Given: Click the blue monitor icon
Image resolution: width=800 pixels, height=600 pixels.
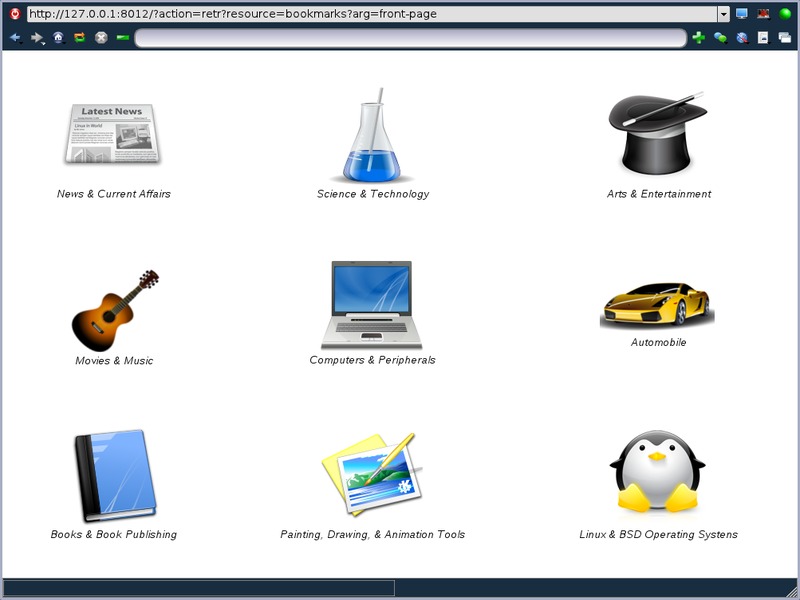Looking at the screenshot, I should point(741,14).
